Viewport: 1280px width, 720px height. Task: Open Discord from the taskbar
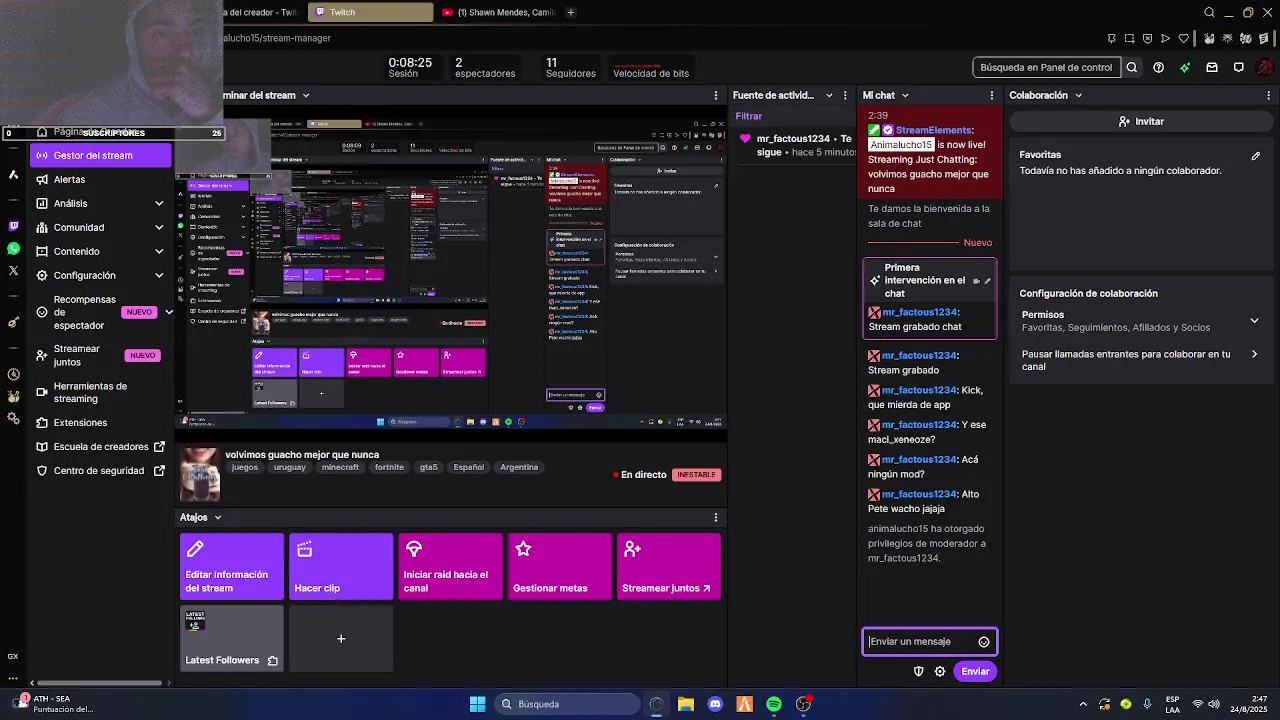715,704
